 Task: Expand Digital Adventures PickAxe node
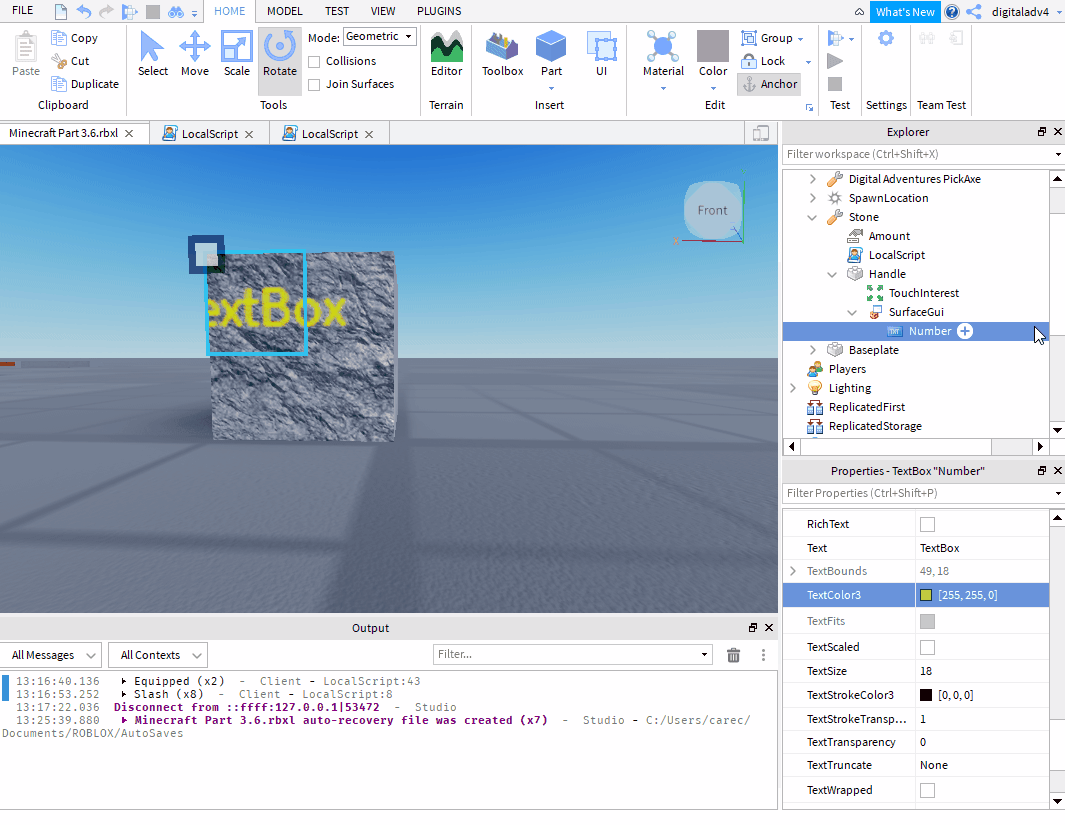pyautogui.click(x=812, y=179)
